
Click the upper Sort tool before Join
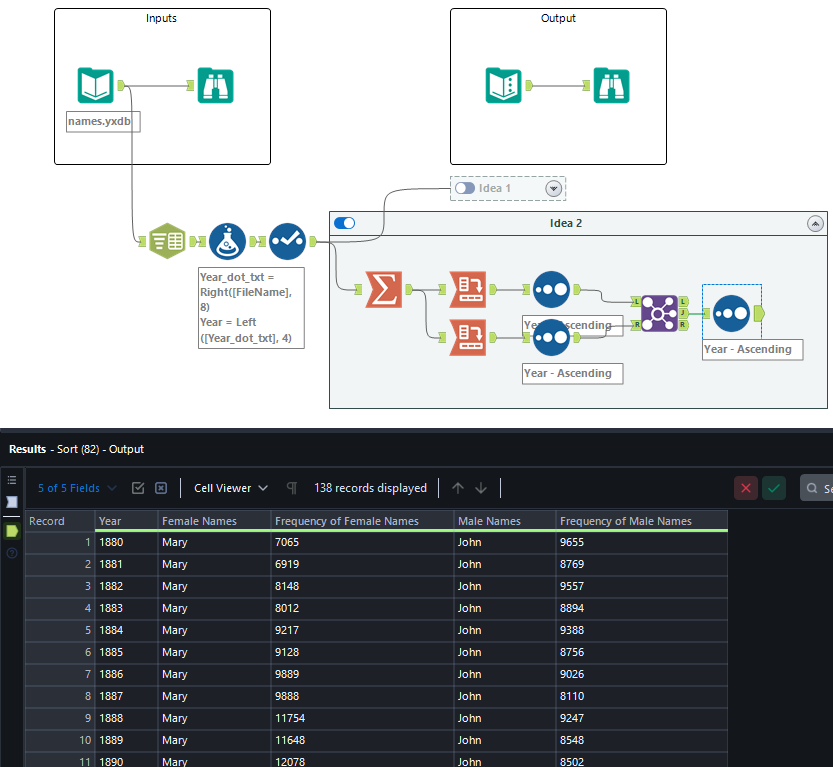point(551,289)
